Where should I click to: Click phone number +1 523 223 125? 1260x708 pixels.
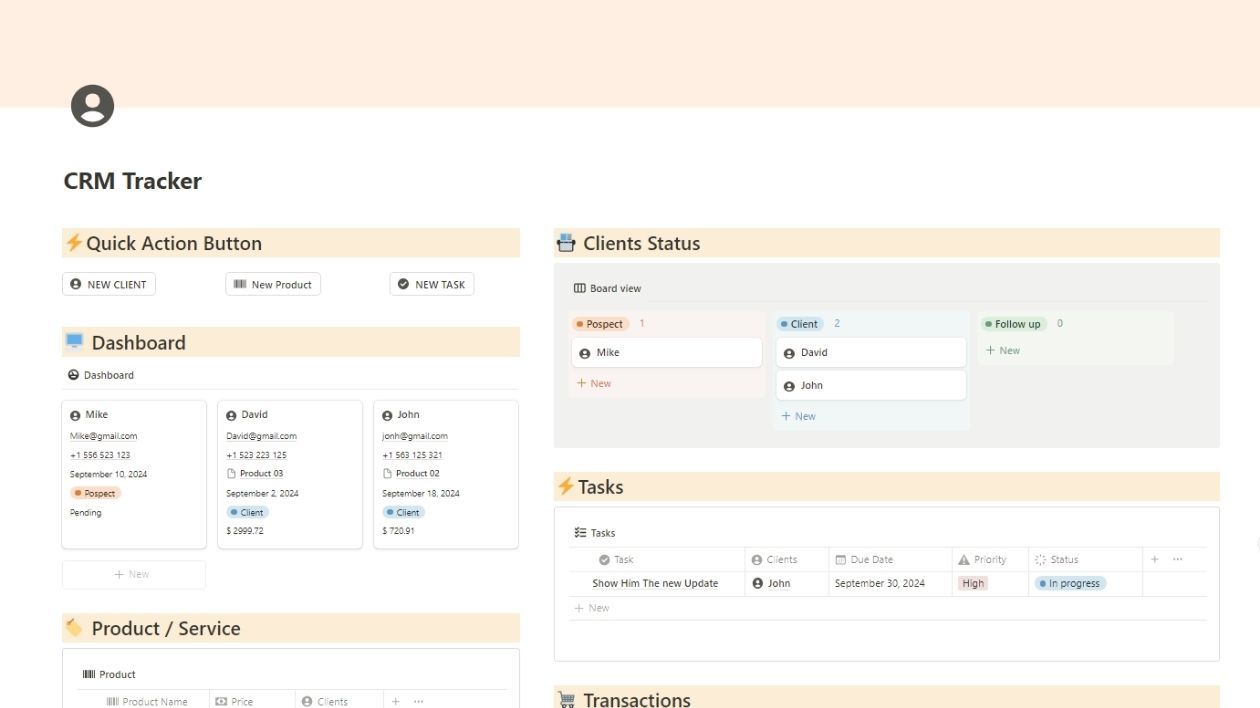click(256, 455)
